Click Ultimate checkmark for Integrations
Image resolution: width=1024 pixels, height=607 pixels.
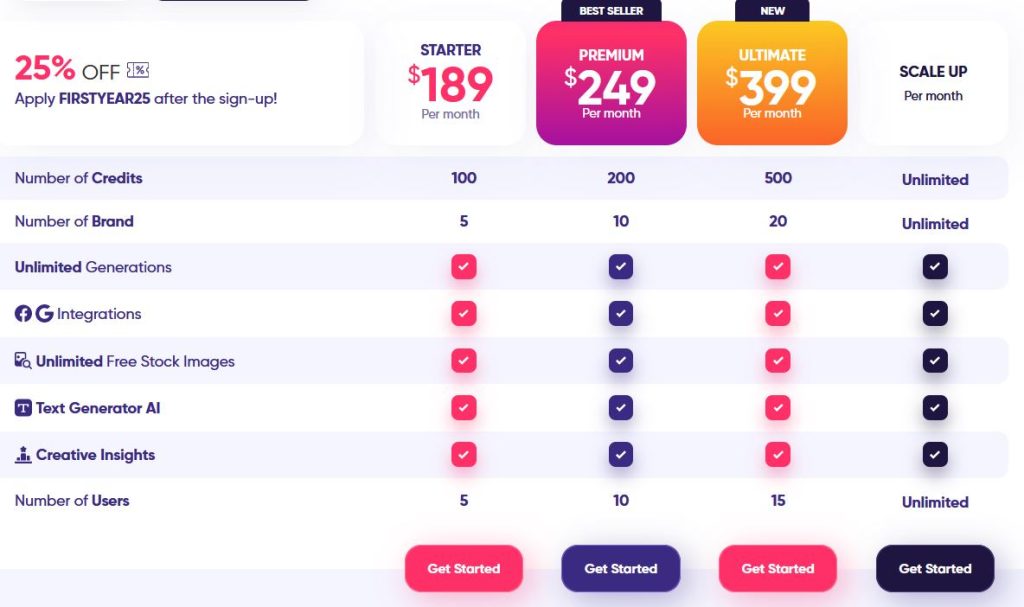click(x=778, y=314)
